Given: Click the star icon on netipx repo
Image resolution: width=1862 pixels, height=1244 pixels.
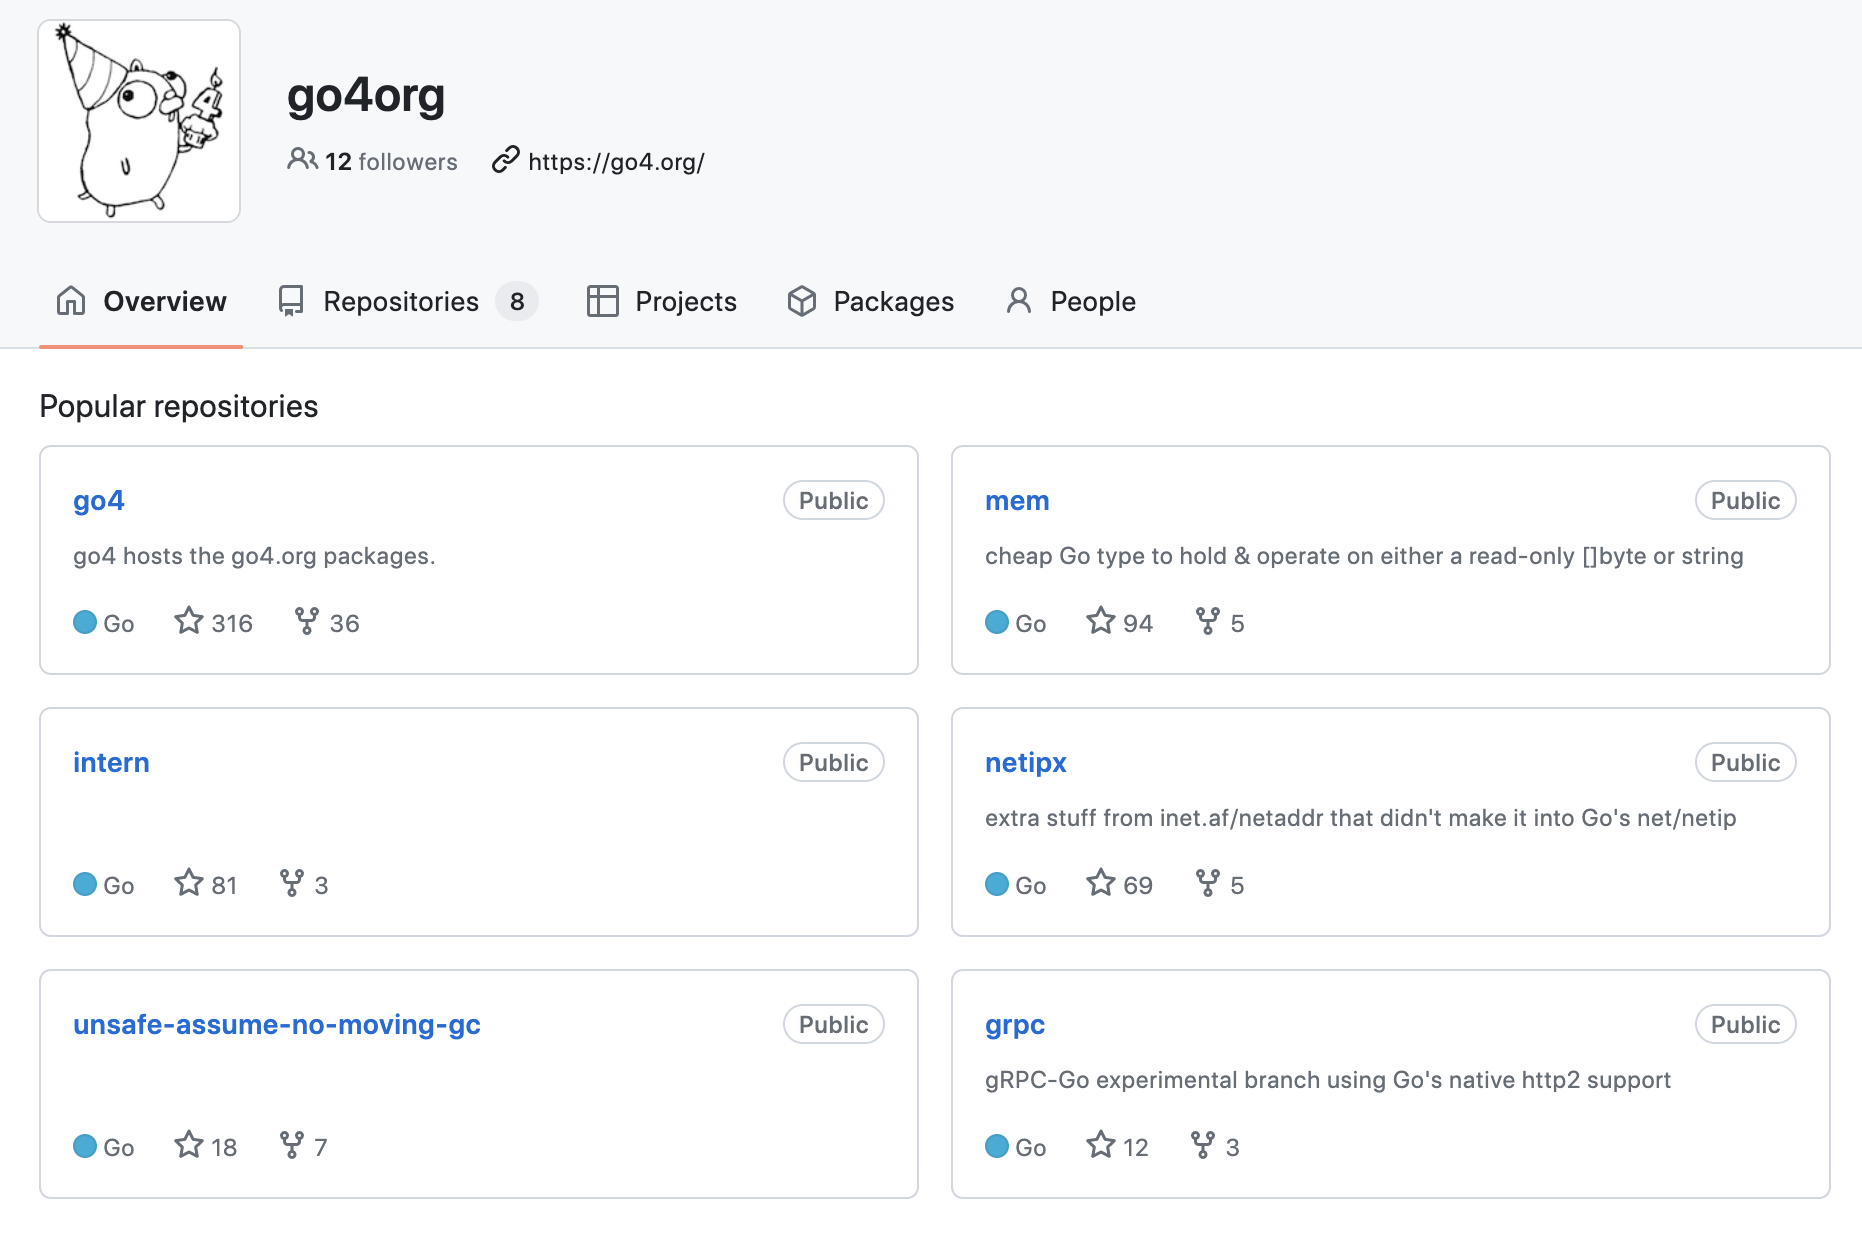Looking at the screenshot, I should click(x=1101, y=884).
